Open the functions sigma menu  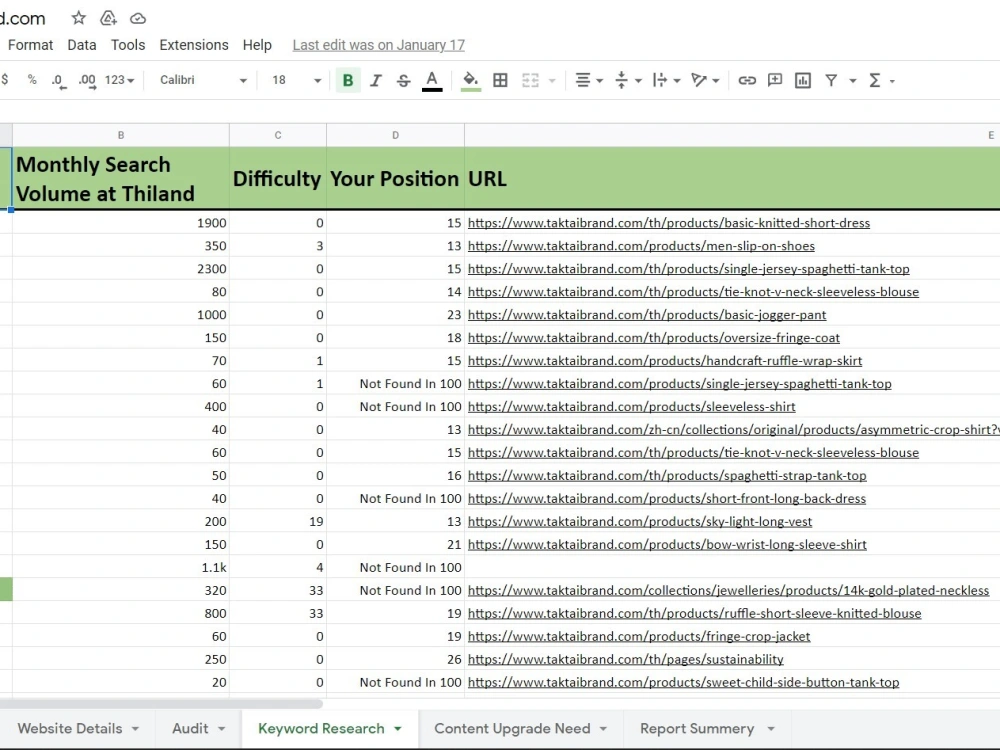tap(875, 80)
